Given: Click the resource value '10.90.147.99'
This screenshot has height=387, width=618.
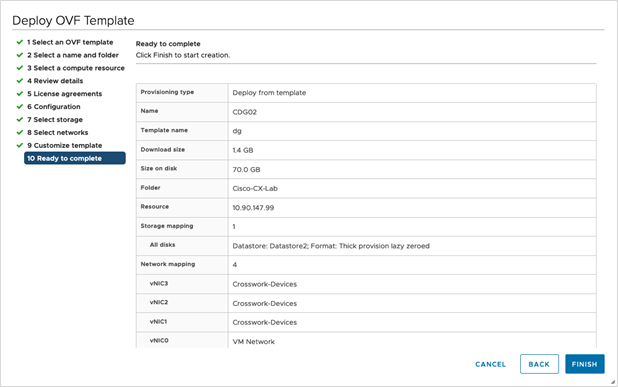Looking at the screenshot, I should point(253,208).
